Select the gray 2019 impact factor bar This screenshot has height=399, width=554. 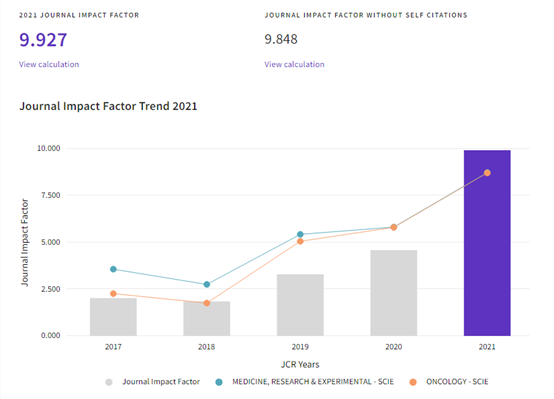pyautogui.click(x=300, y=305)
